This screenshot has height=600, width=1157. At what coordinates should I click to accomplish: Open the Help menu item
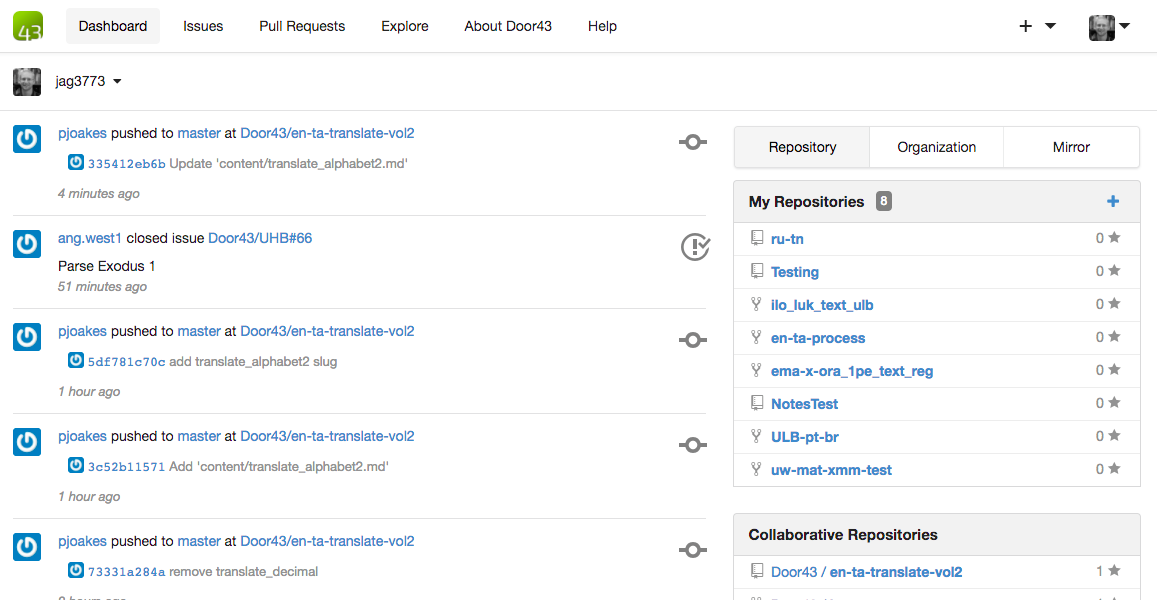[602, 26]
